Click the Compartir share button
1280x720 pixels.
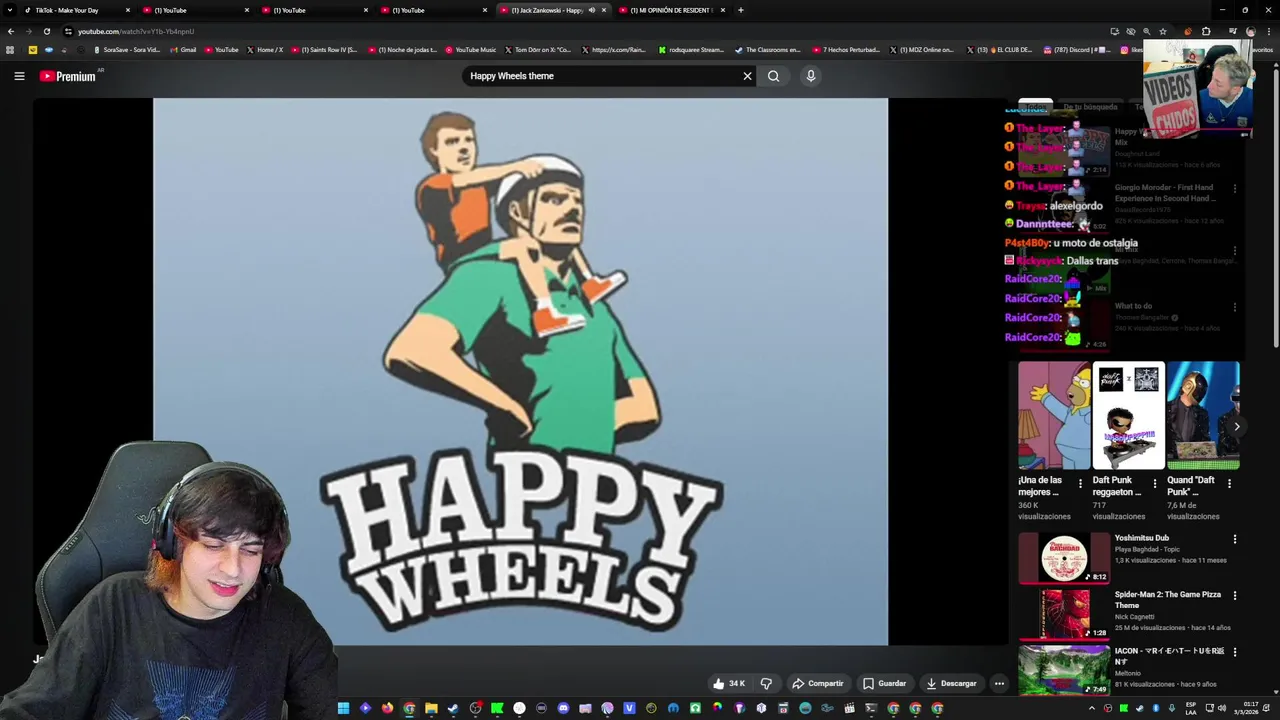(817, 684)
